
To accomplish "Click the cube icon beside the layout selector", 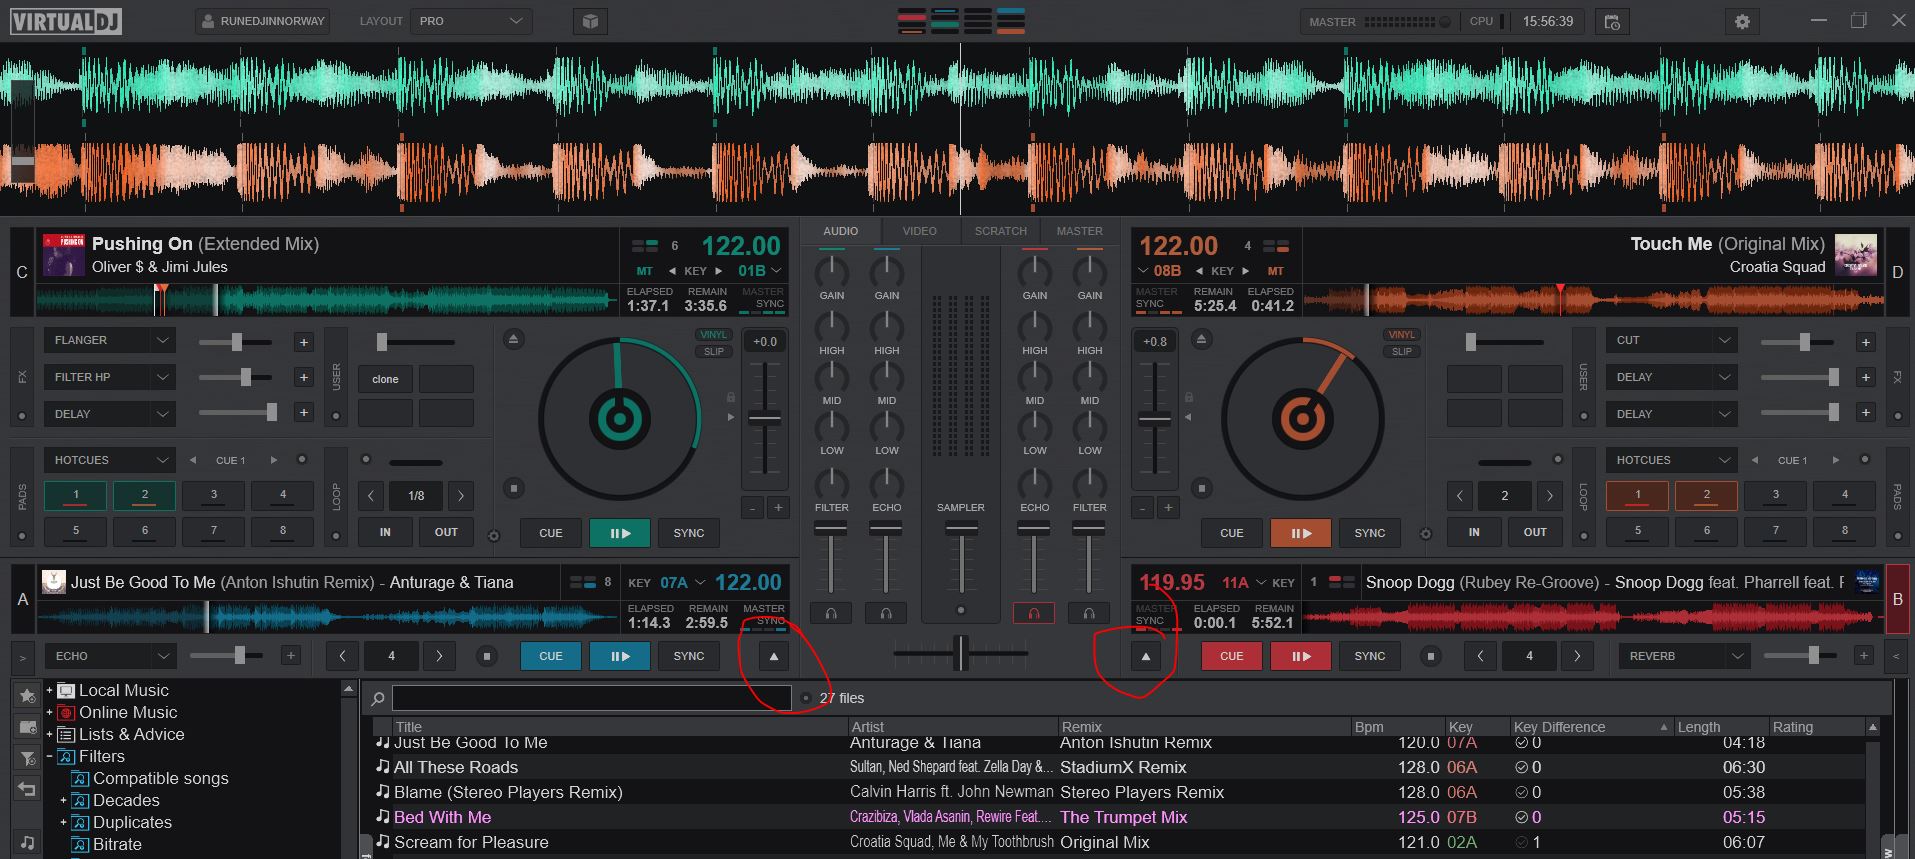I will point(591,21).
